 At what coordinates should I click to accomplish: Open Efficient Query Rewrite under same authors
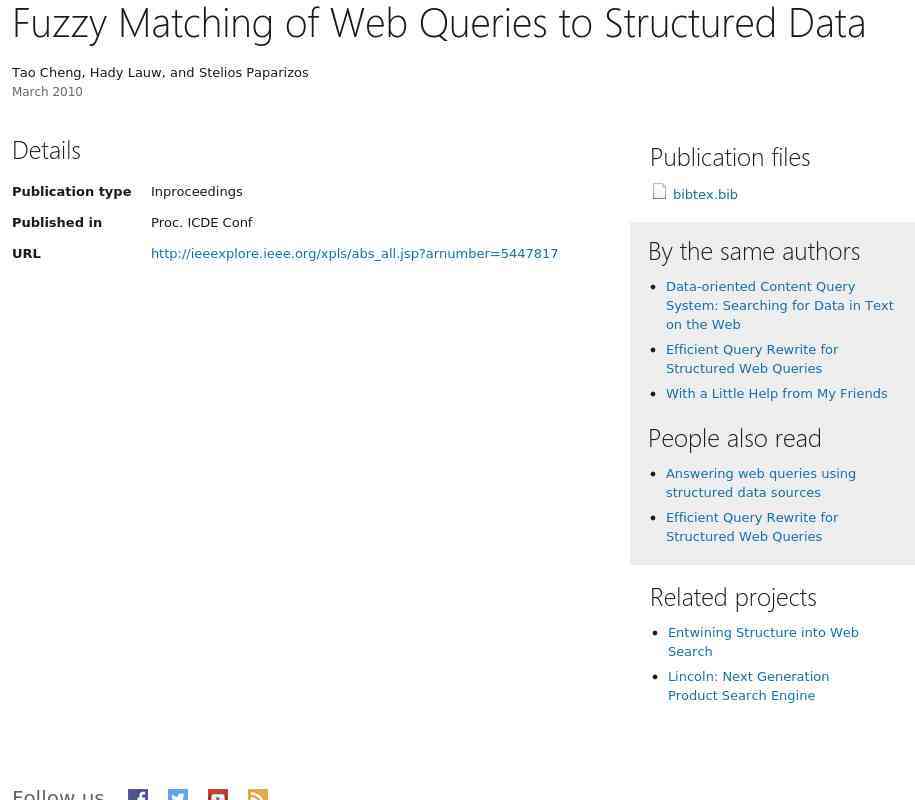pos(752,359)
